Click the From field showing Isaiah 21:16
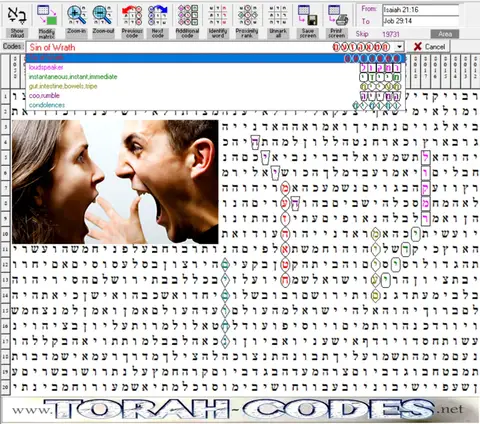The width and height of the screenshot is (480, 424). coord(421,10)
